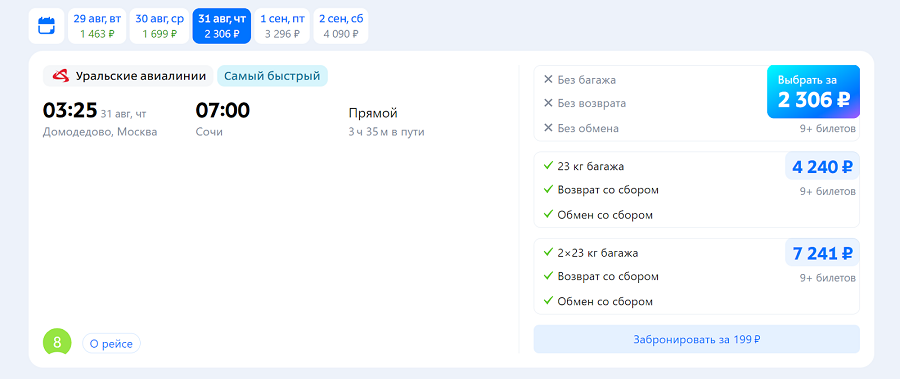Select the 31 авг, чт date tab
Image resolution: width=900 pixels, height=379 pixels.
click(x=222, y=26)
